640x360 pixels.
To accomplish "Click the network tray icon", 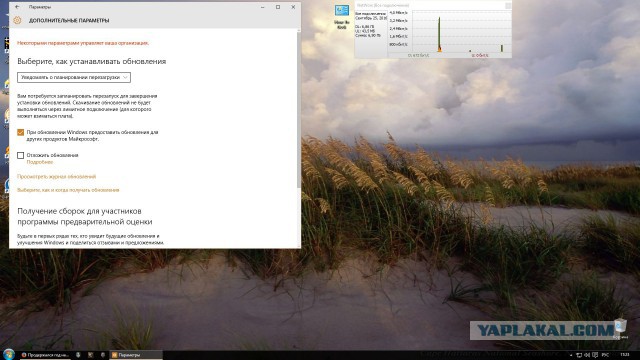I will point(579,355).
